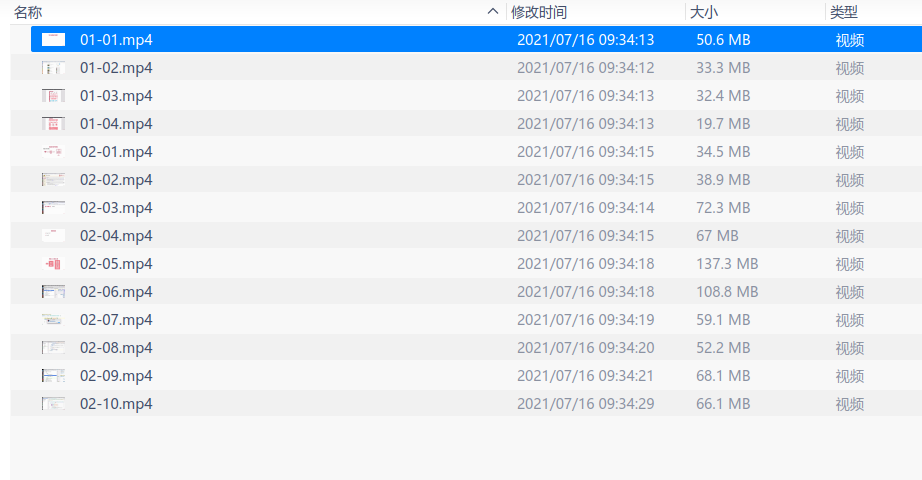This screenshot has height=480, width=922.
Task: Click the 66.1 MB size cell
Action: pos(723,404)
